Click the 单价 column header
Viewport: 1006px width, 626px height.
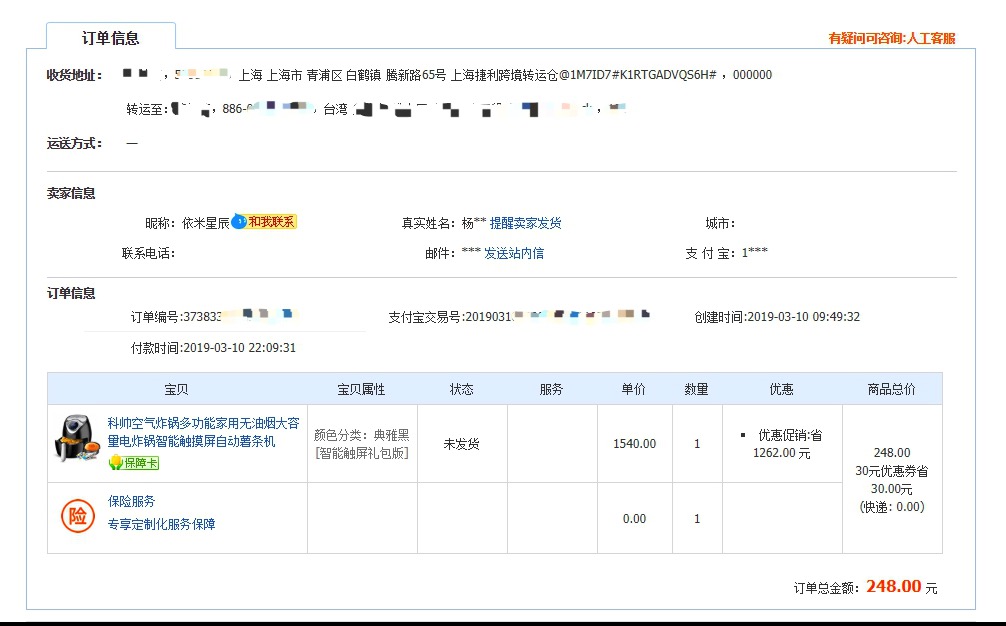pyautogui.click(x=634, y=389)
